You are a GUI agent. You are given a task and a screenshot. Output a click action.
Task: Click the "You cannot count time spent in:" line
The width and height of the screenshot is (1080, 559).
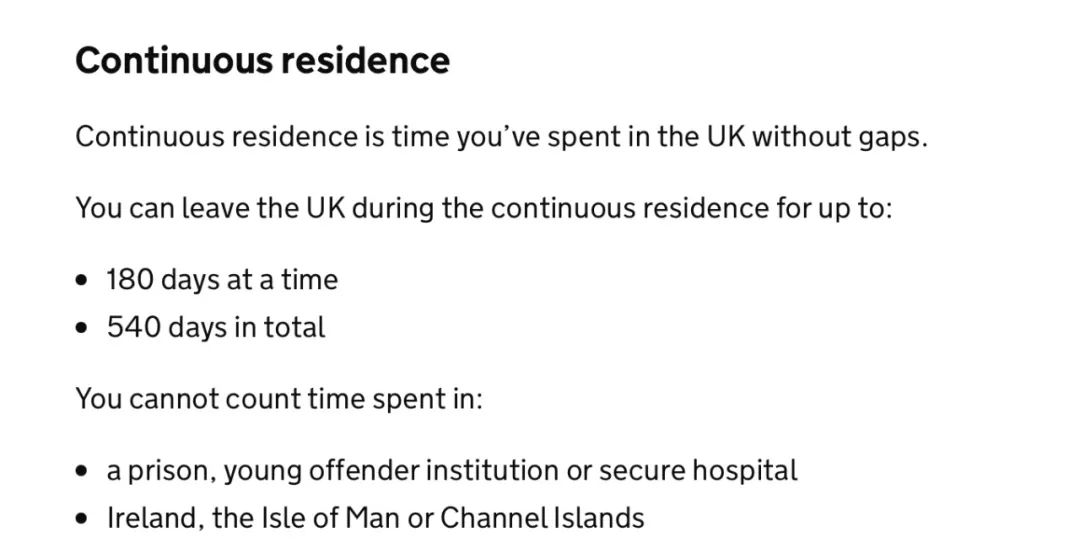coord(279,399)
